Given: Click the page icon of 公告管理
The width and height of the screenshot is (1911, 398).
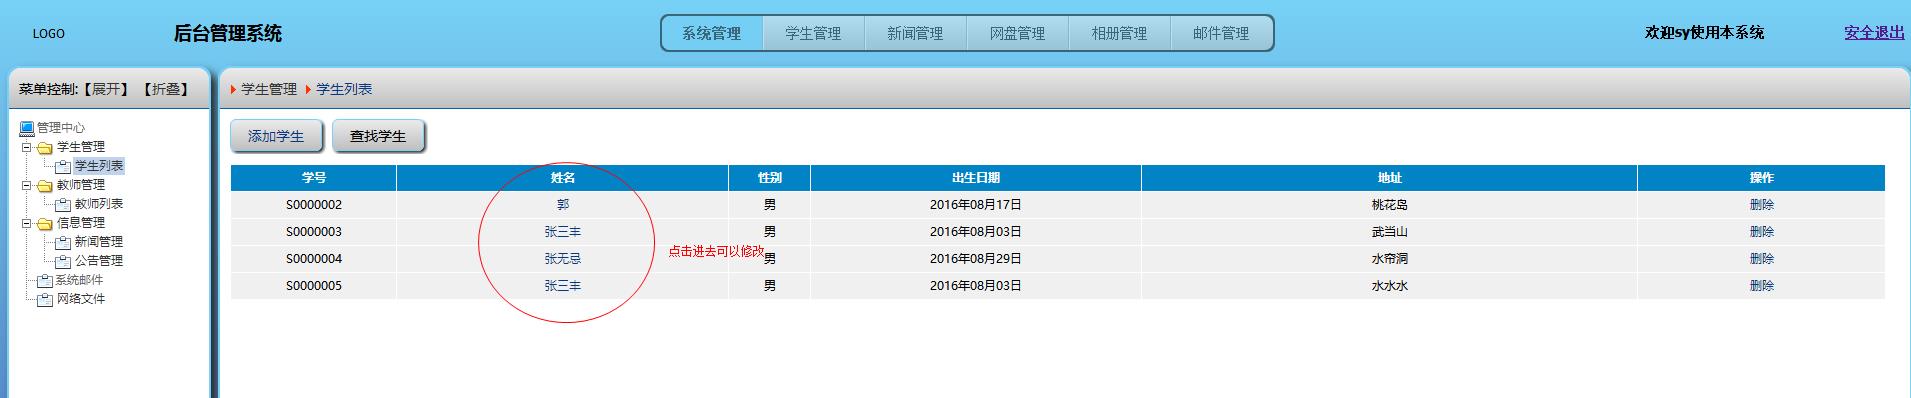Looking at the screenshot, I should pos(63,261).
